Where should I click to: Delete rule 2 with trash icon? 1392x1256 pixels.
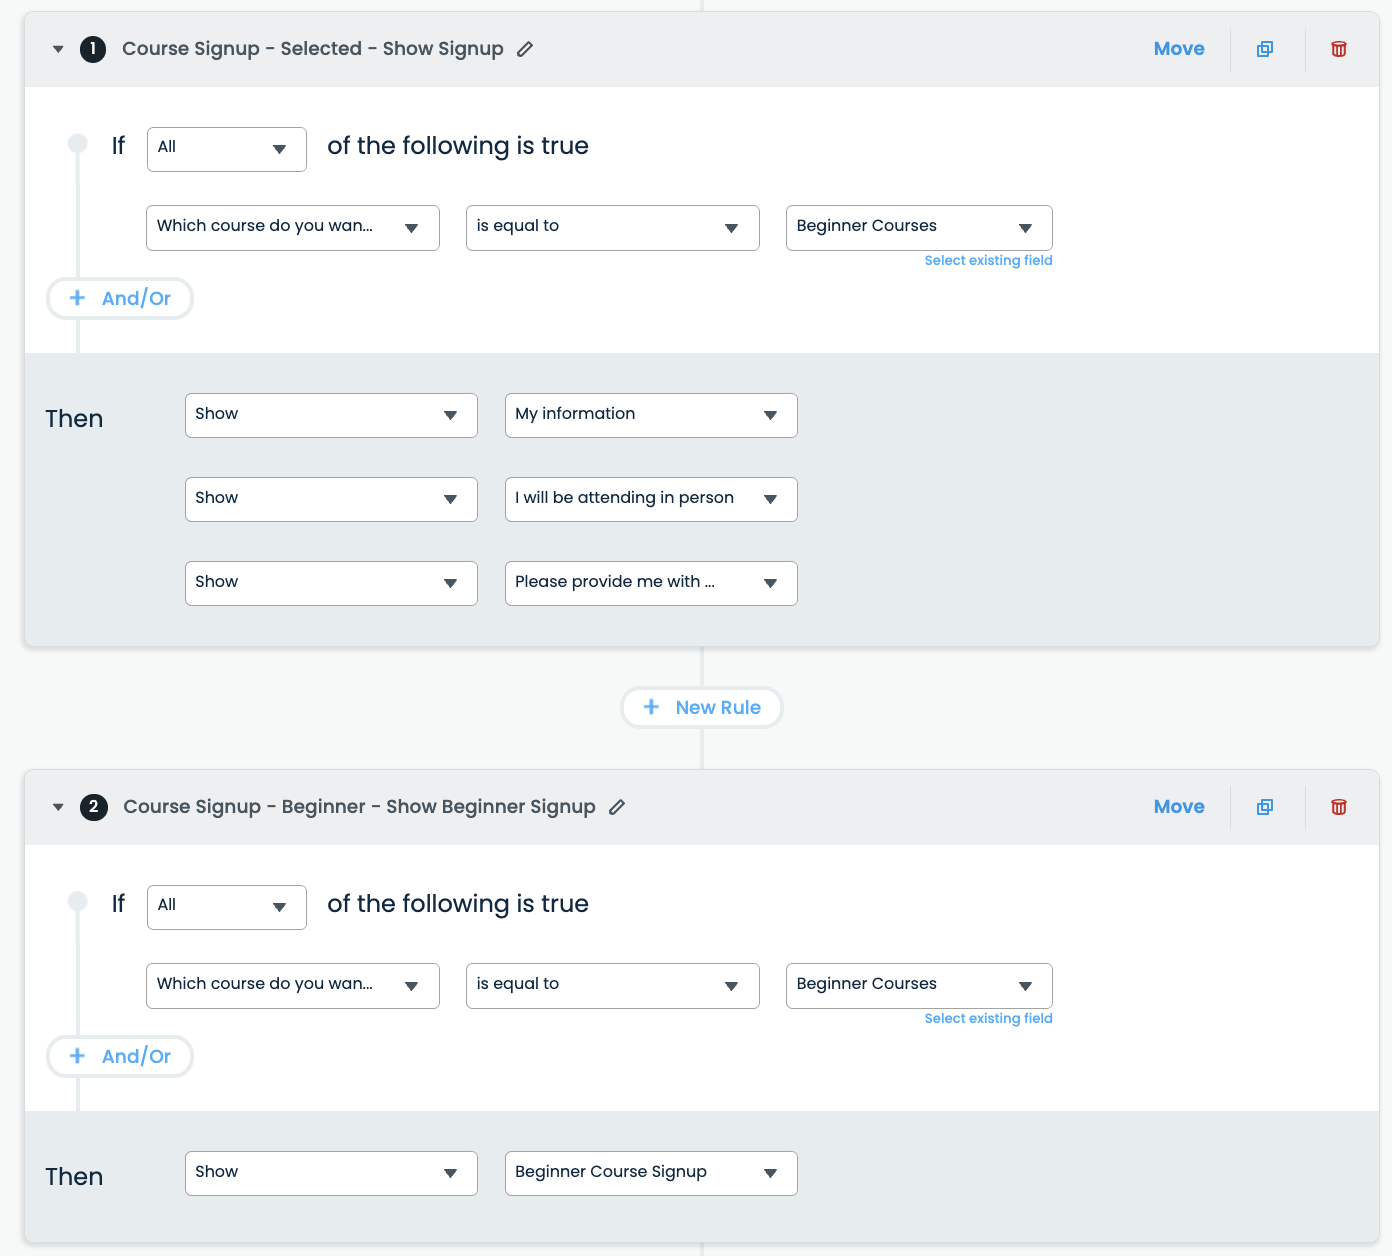click(x=1339, y=807)
